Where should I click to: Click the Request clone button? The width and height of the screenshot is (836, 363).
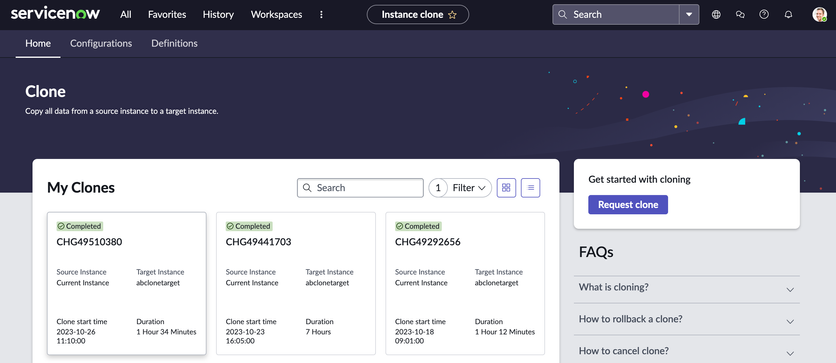coord(628,205)
